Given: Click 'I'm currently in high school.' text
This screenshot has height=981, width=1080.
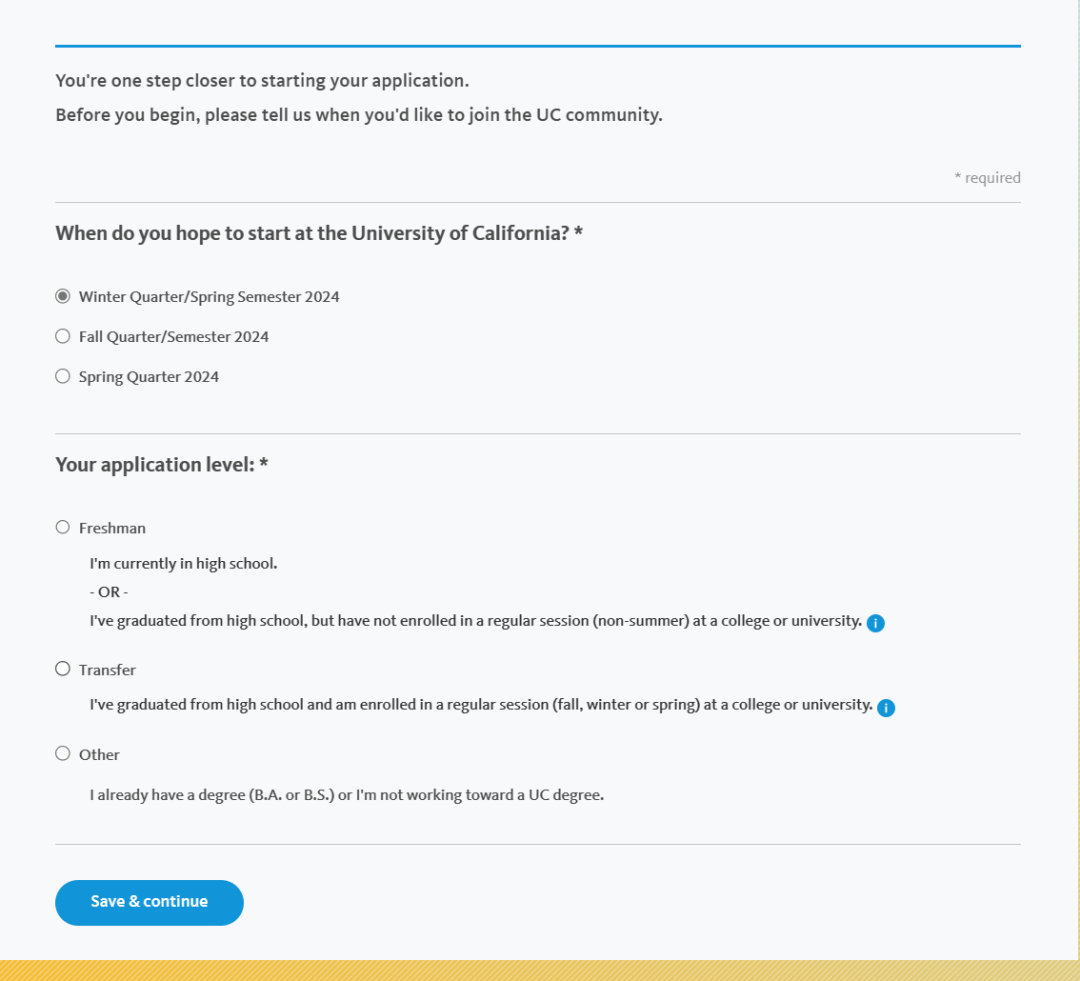Looking at the screenshot, I should click(183, 564).
